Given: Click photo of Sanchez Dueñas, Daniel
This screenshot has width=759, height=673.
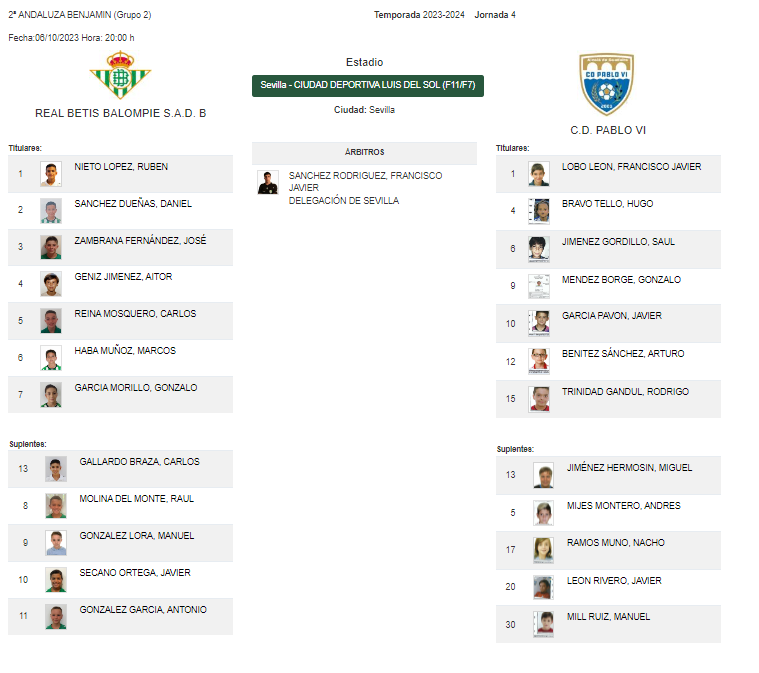Looking at the screenshot, I should tap(51, 211).
